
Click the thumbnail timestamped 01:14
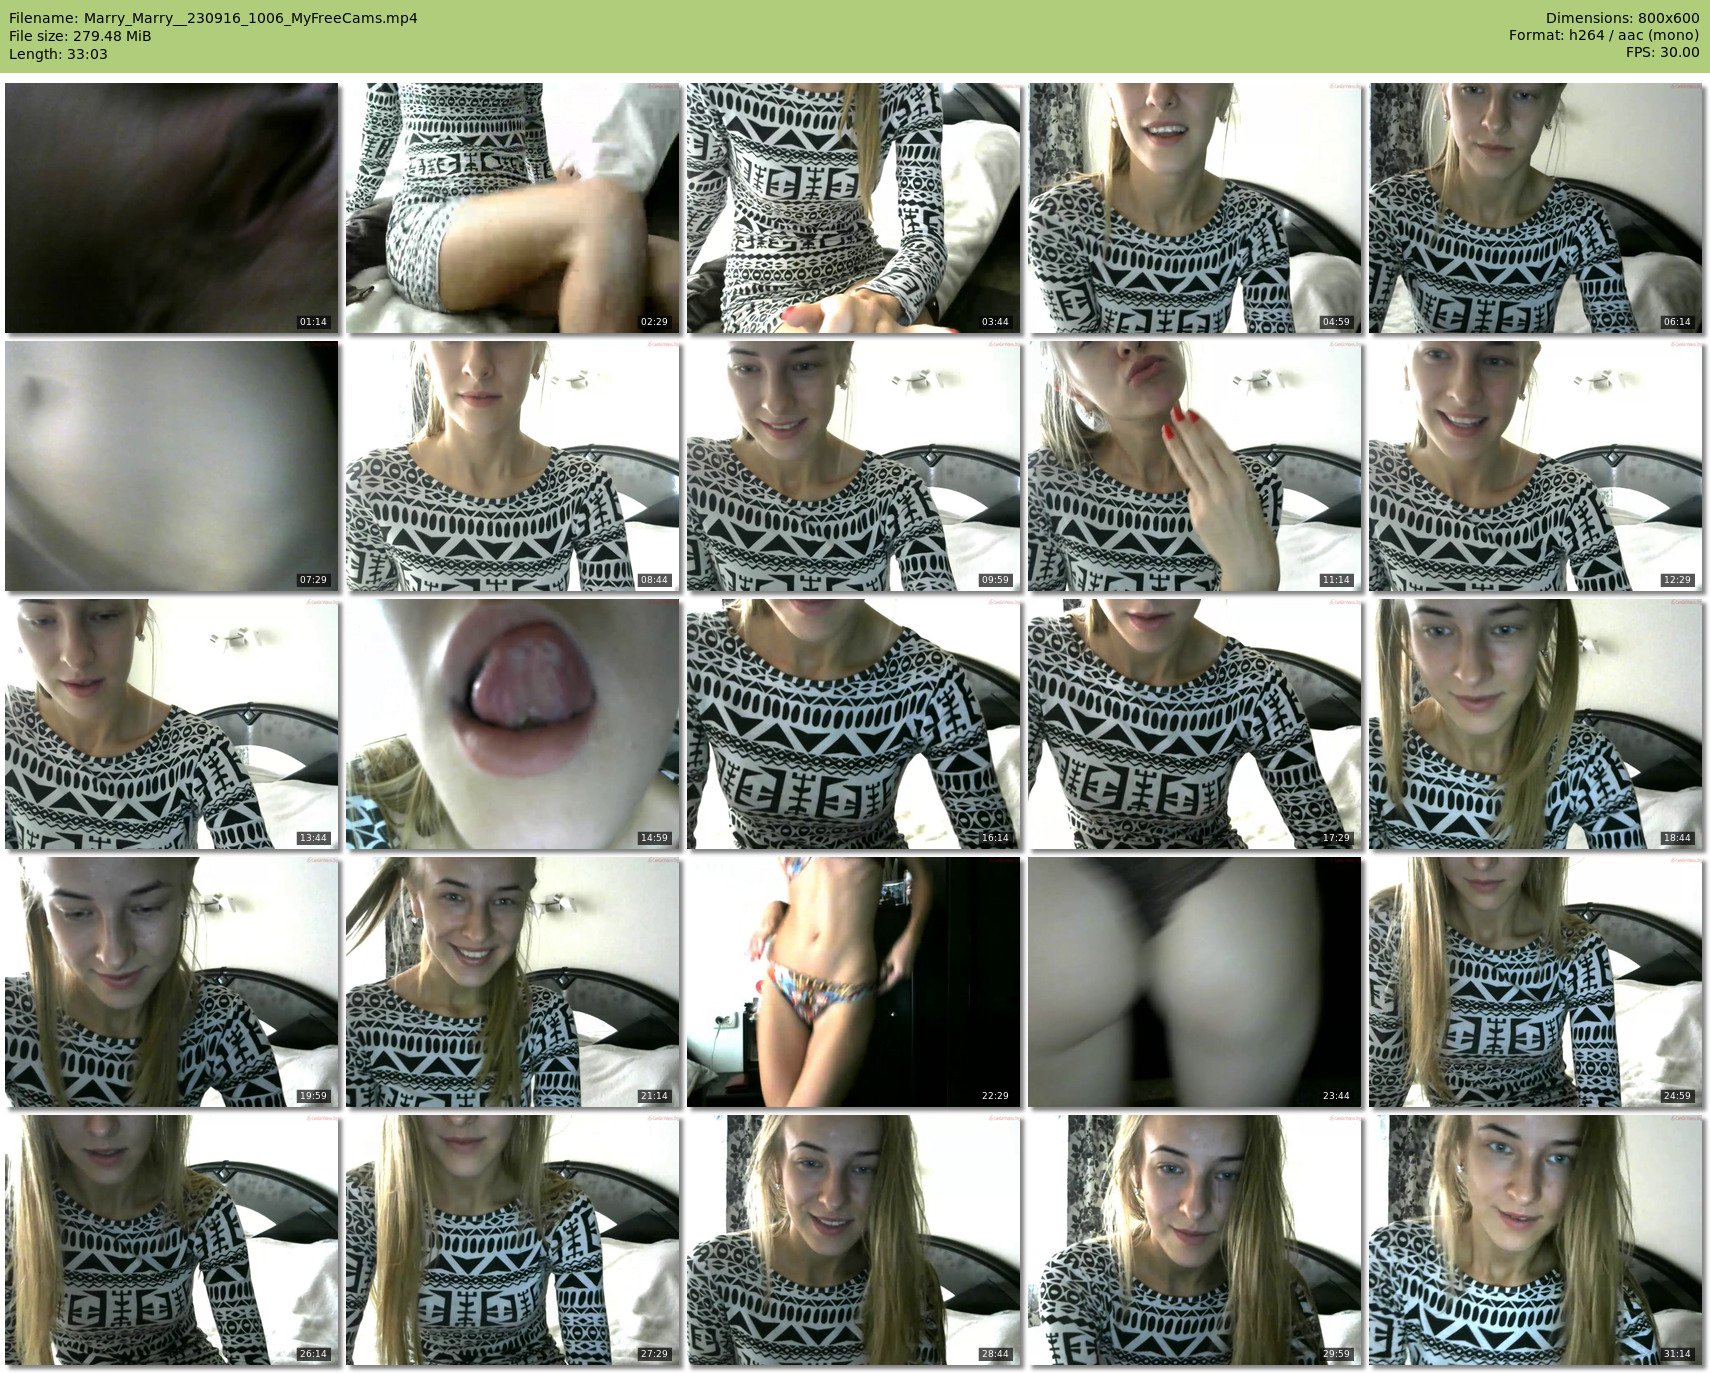tap(171, 208)
